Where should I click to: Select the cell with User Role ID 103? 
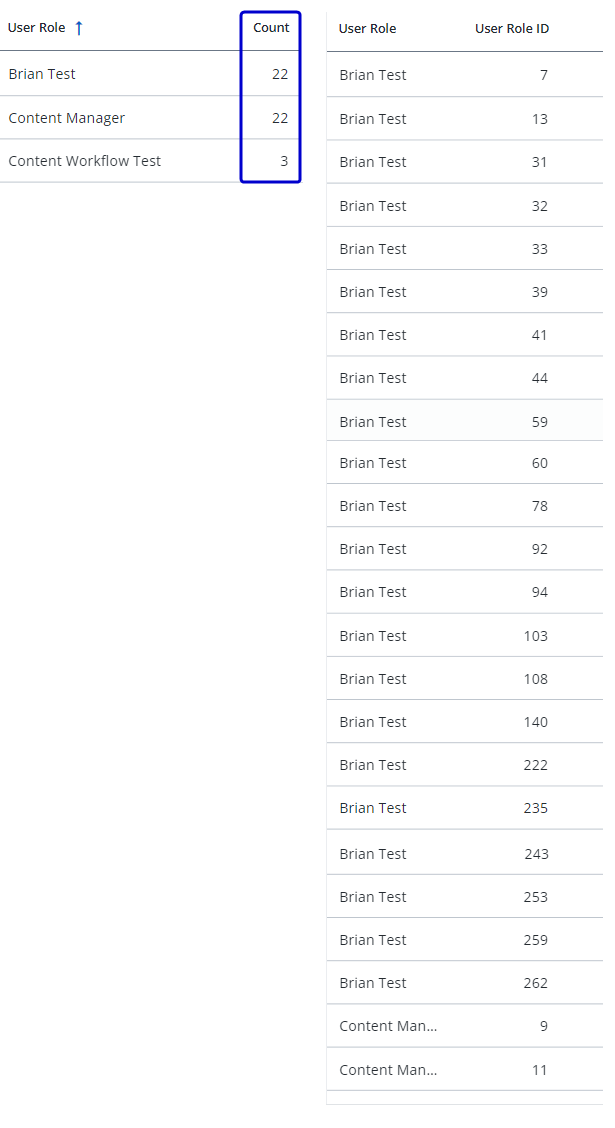[536, 636]
